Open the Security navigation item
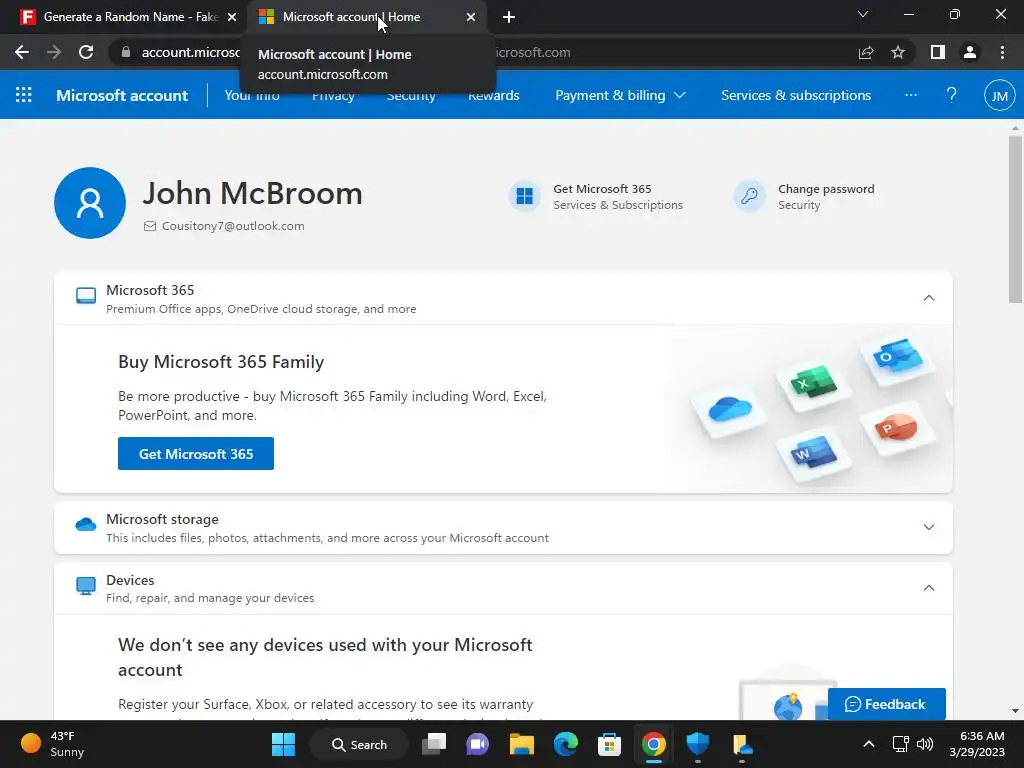1024x768 pixels. (x=411, y=95)
